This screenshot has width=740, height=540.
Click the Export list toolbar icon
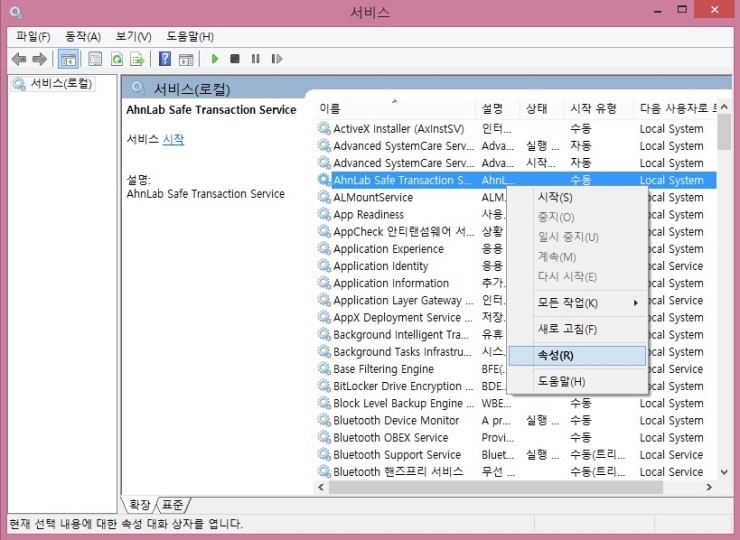(x=137, y=59)
